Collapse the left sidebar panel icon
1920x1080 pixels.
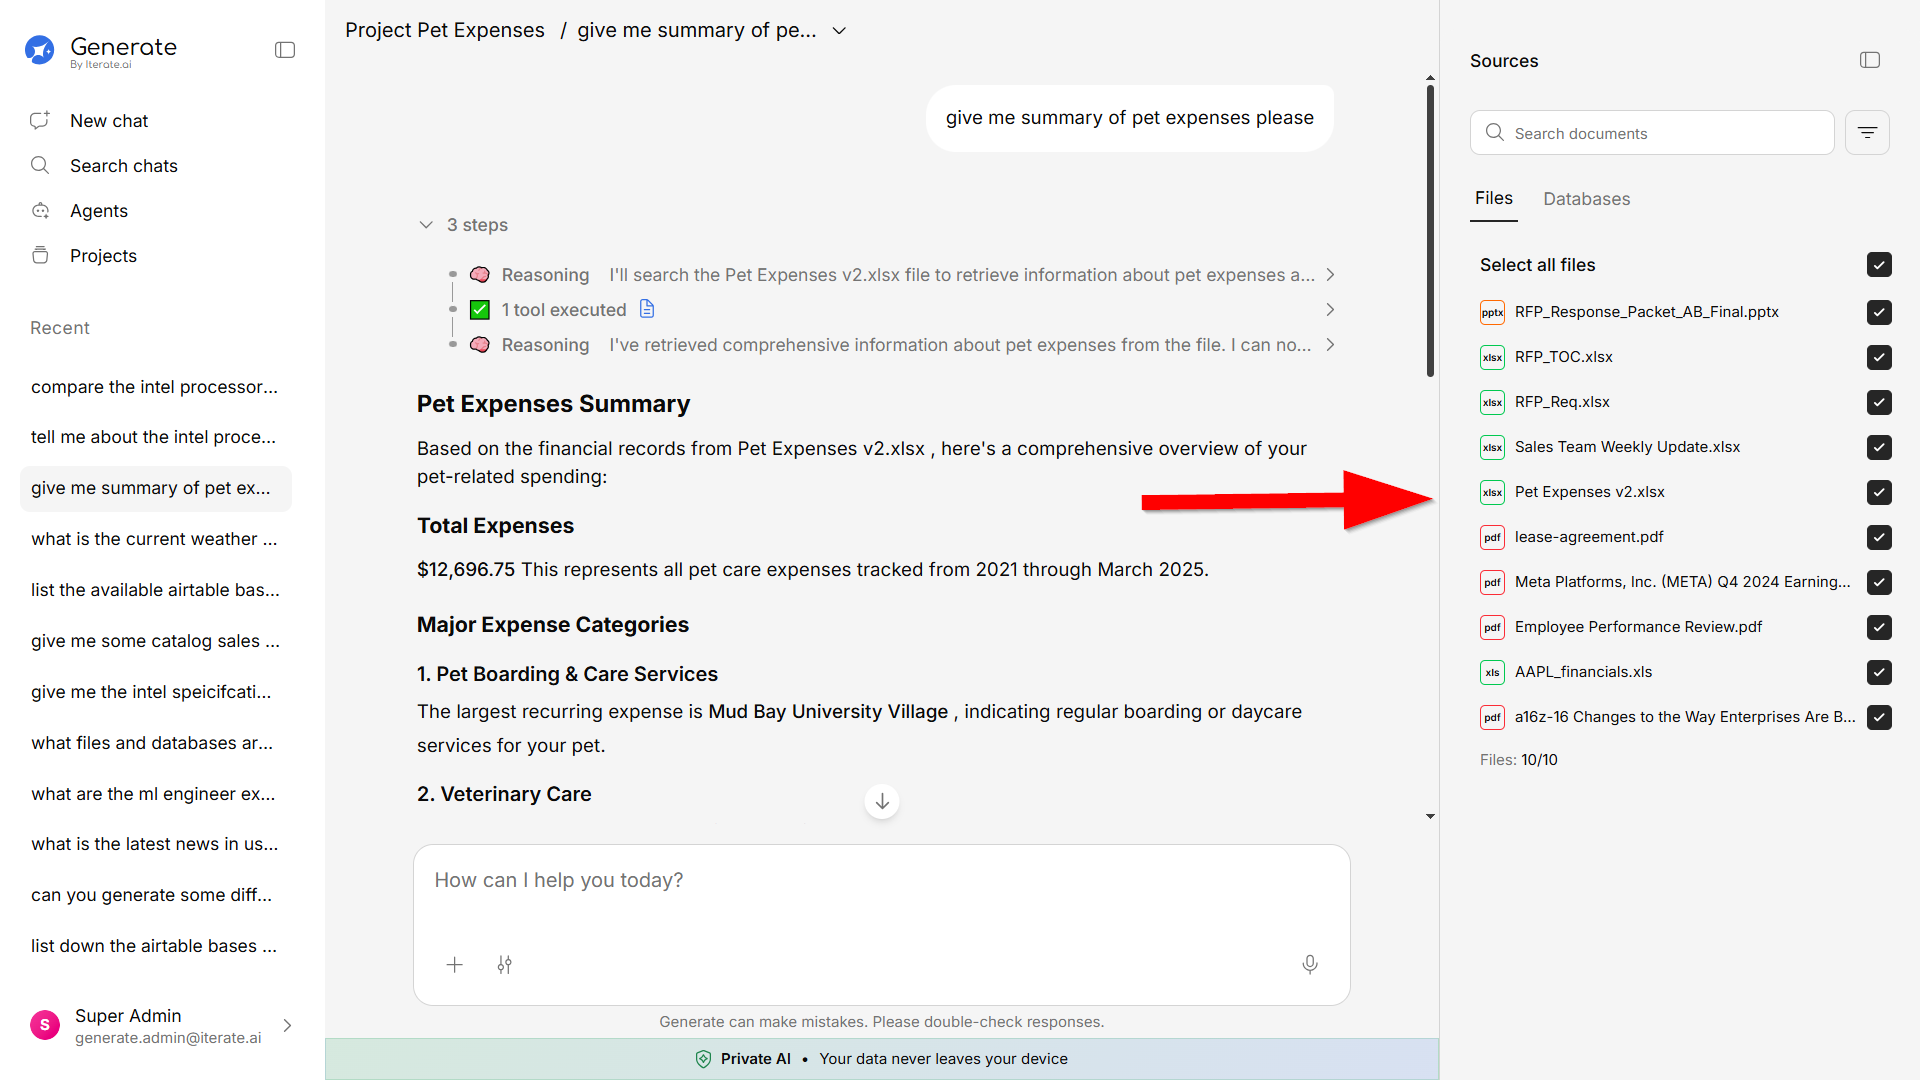pos(285,50)
